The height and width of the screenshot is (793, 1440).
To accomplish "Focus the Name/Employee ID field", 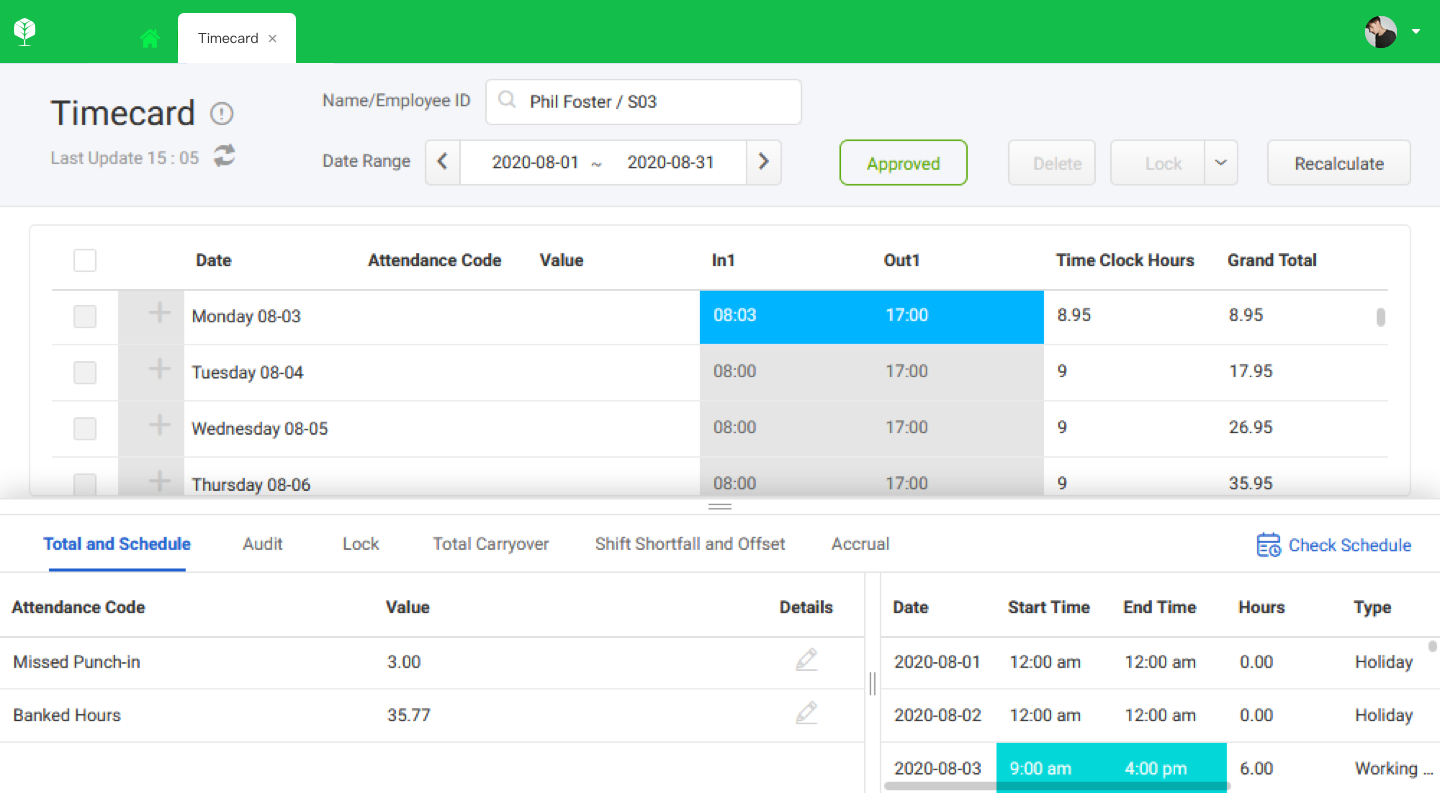I will click(643, 102).
